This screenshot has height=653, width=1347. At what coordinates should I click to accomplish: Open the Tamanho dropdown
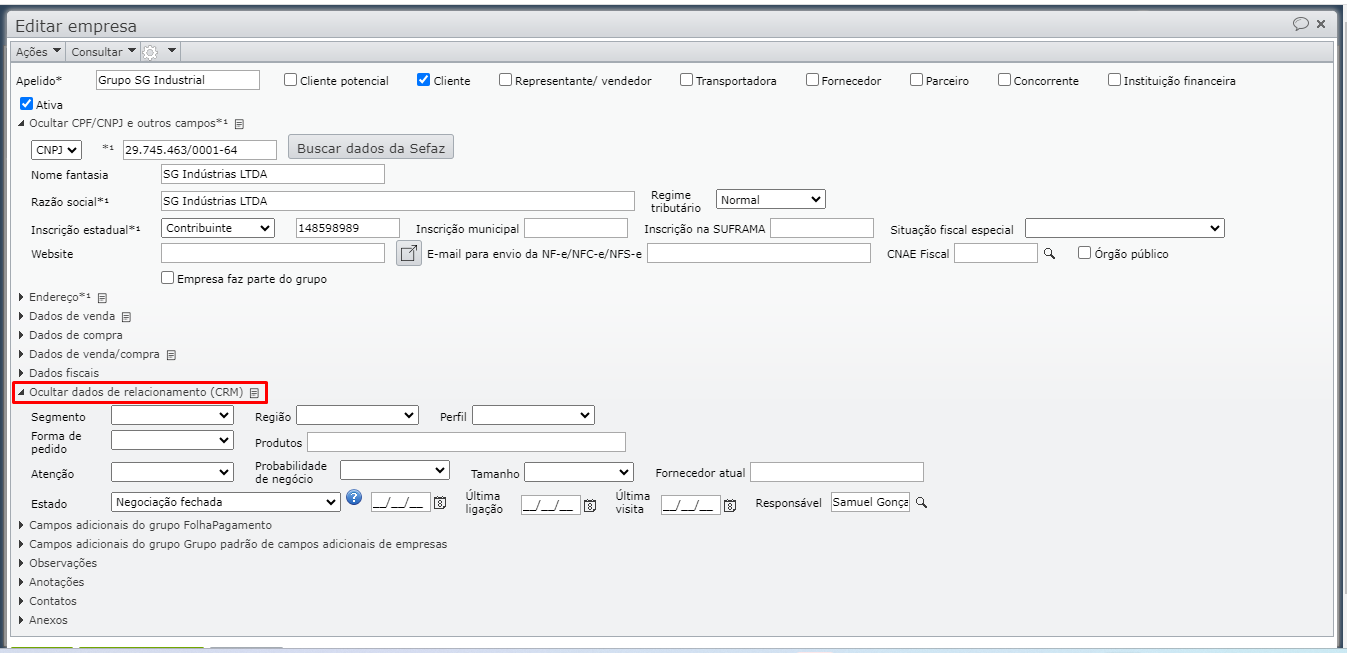click(x=579, y=472)
